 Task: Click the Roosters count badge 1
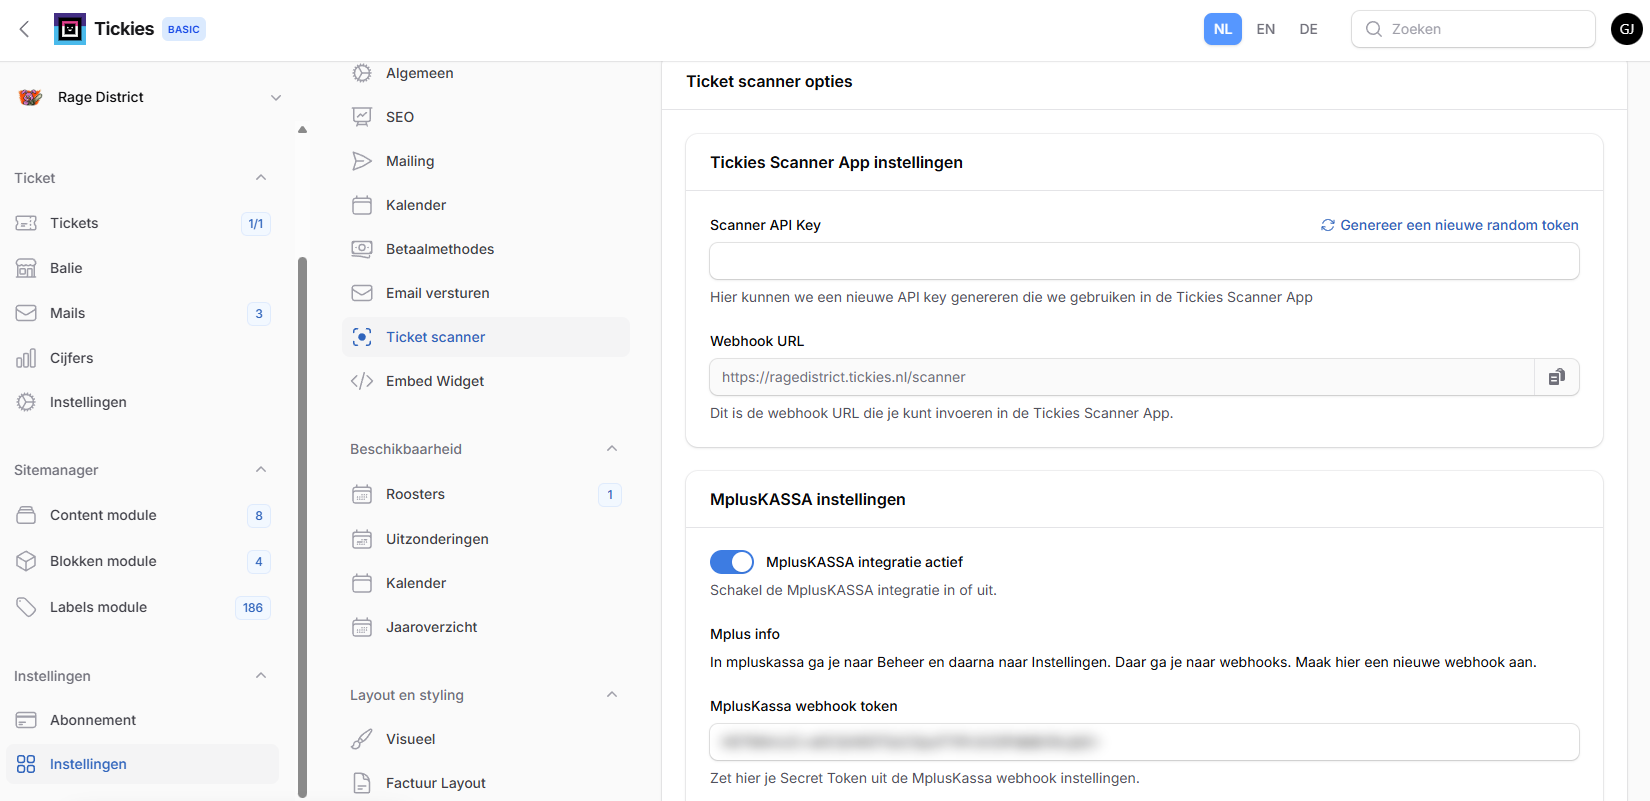coord(610,495)
